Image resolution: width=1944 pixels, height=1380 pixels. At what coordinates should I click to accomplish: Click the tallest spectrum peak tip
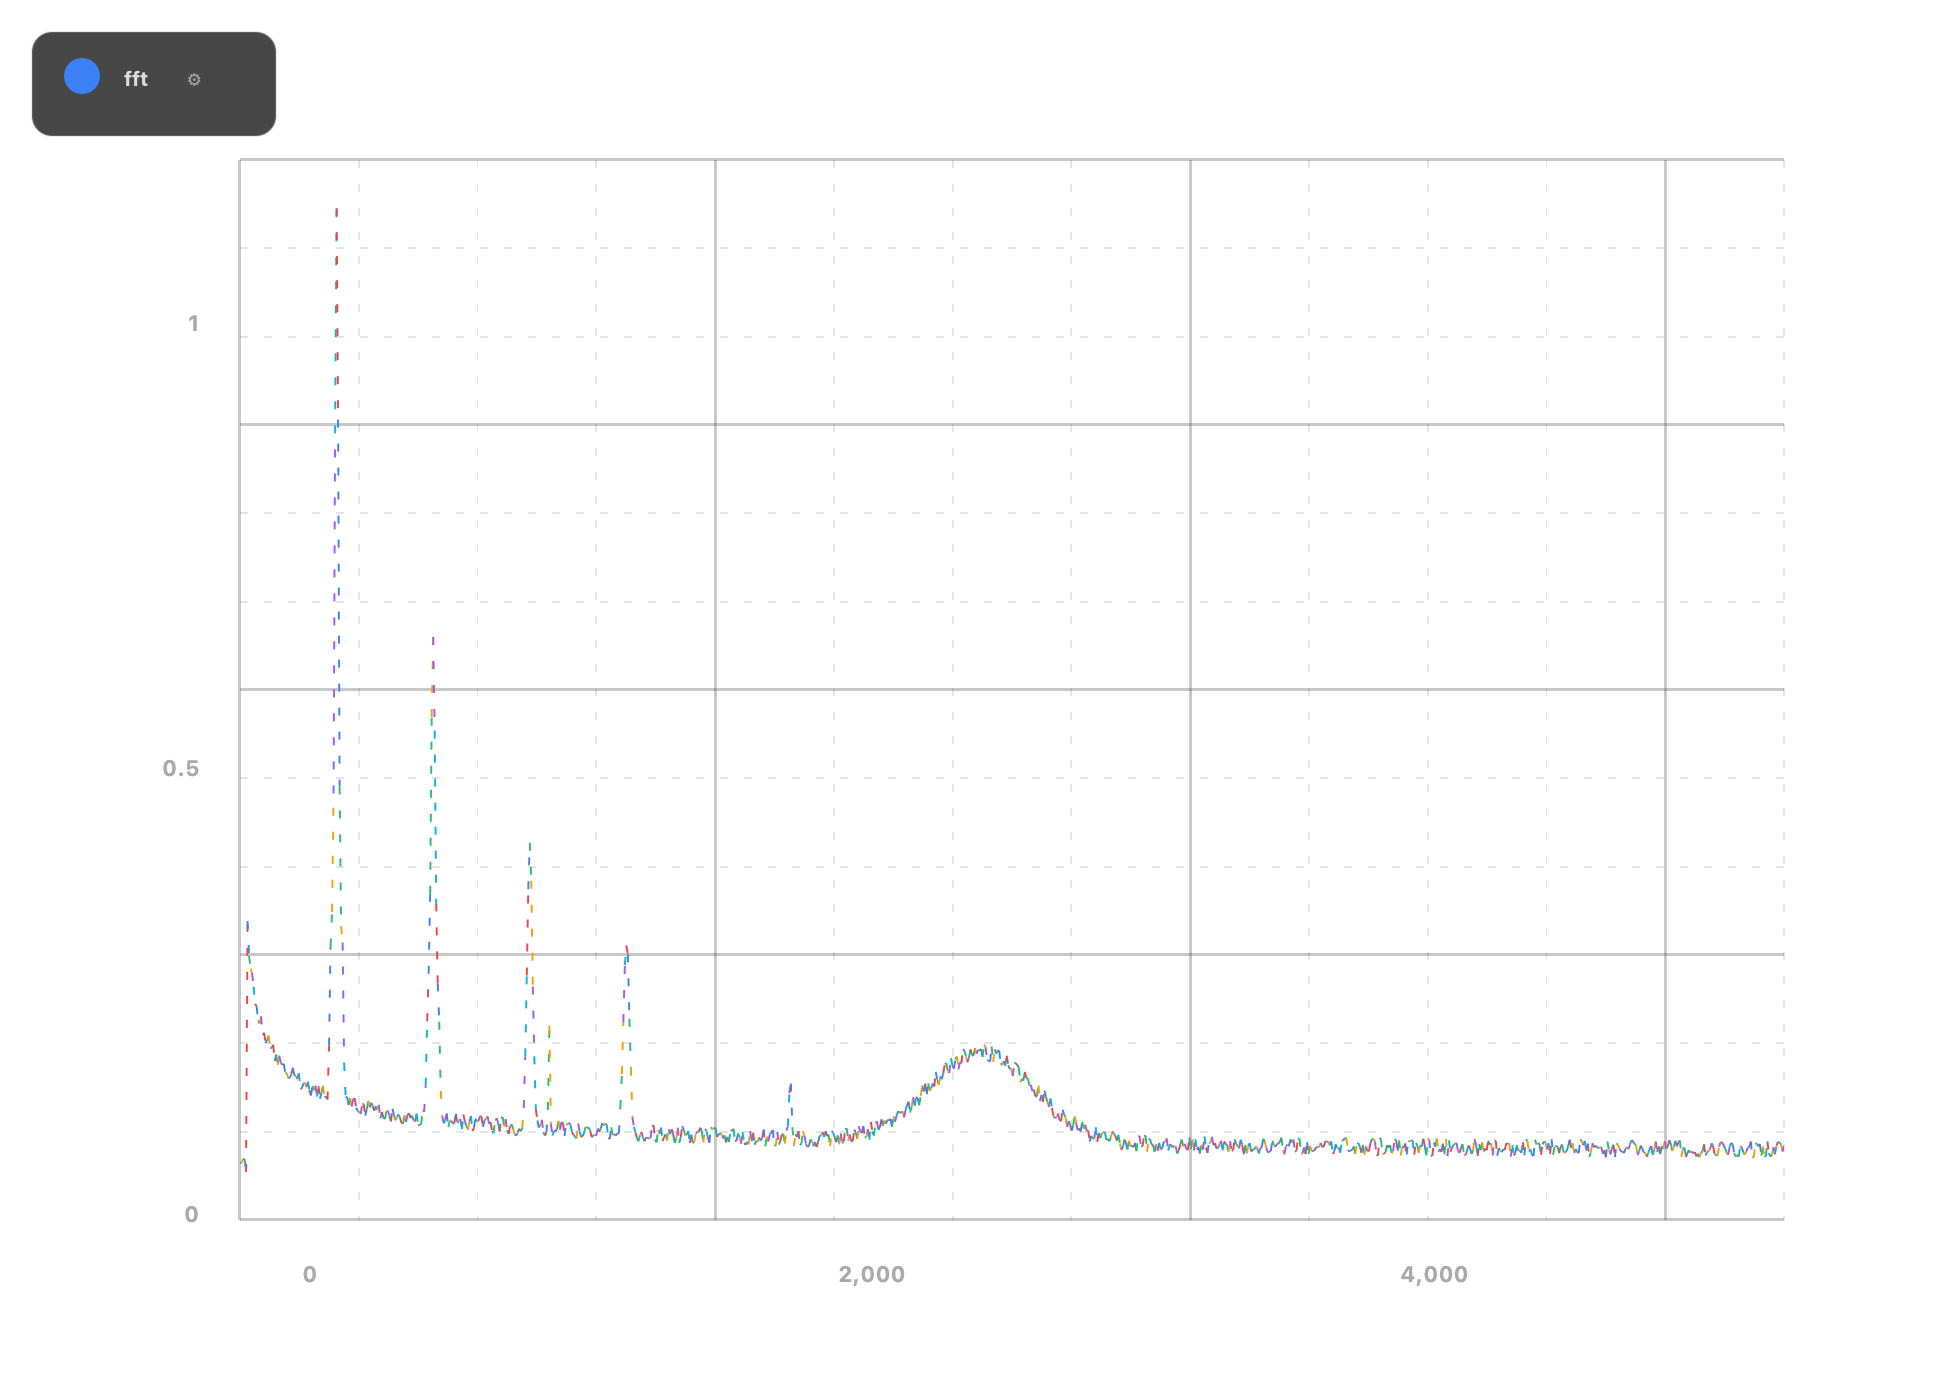click(x=336, y=211)
